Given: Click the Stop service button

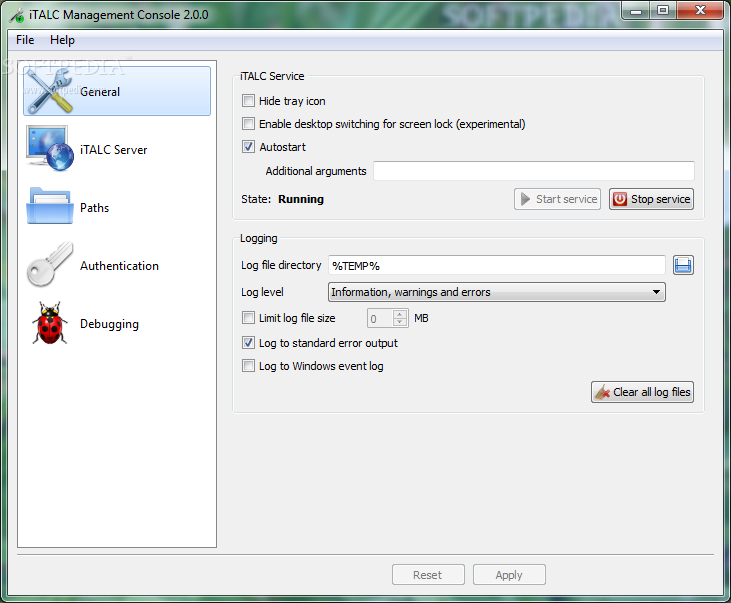Looking at the screenshot, I should 651,199.
